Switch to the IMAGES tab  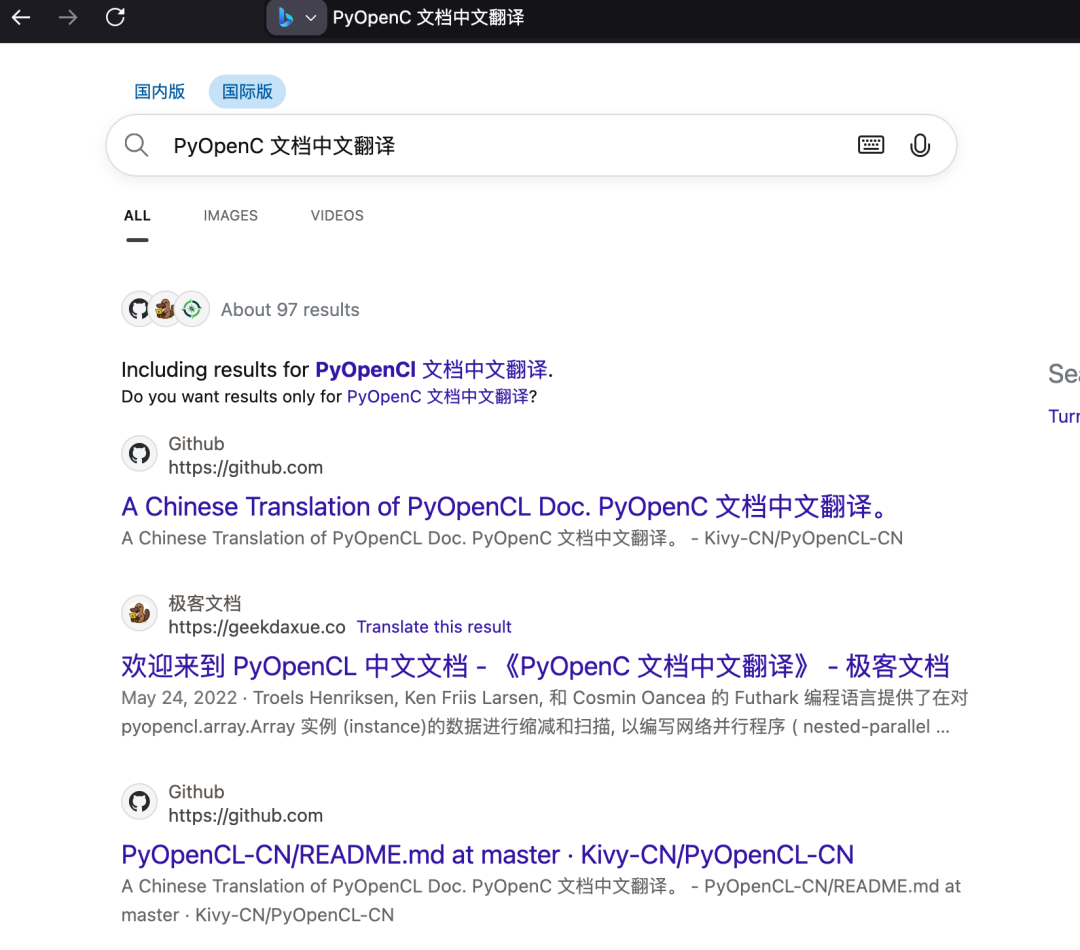pos(230,216)
